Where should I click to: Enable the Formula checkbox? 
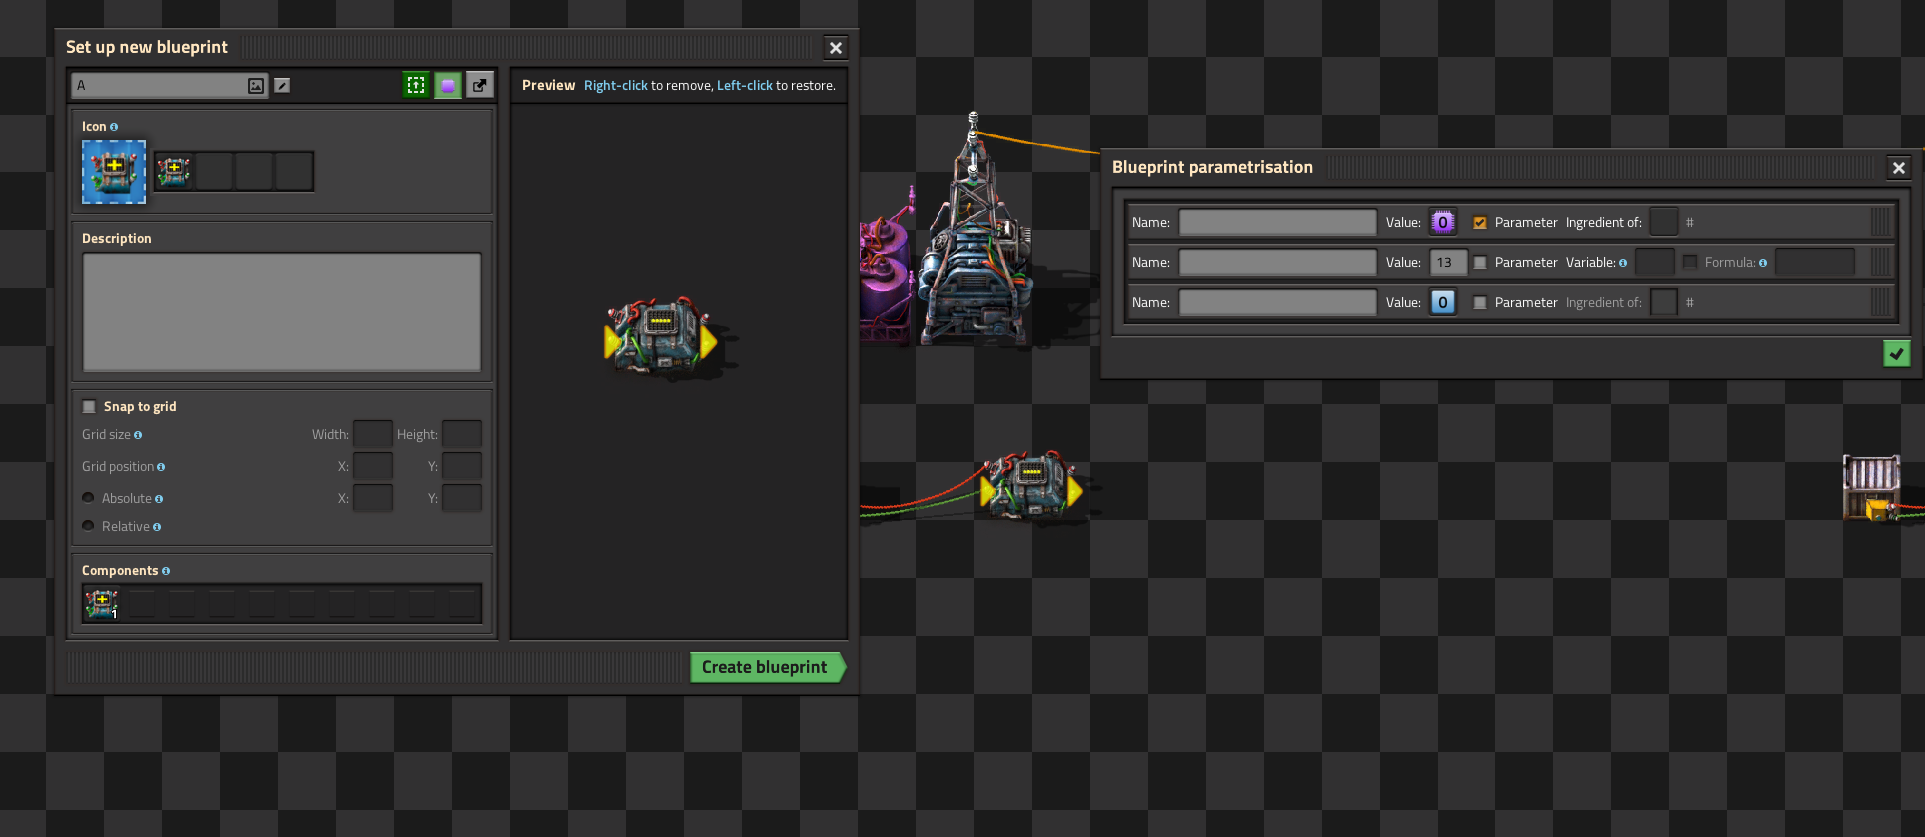[1690, 262]
